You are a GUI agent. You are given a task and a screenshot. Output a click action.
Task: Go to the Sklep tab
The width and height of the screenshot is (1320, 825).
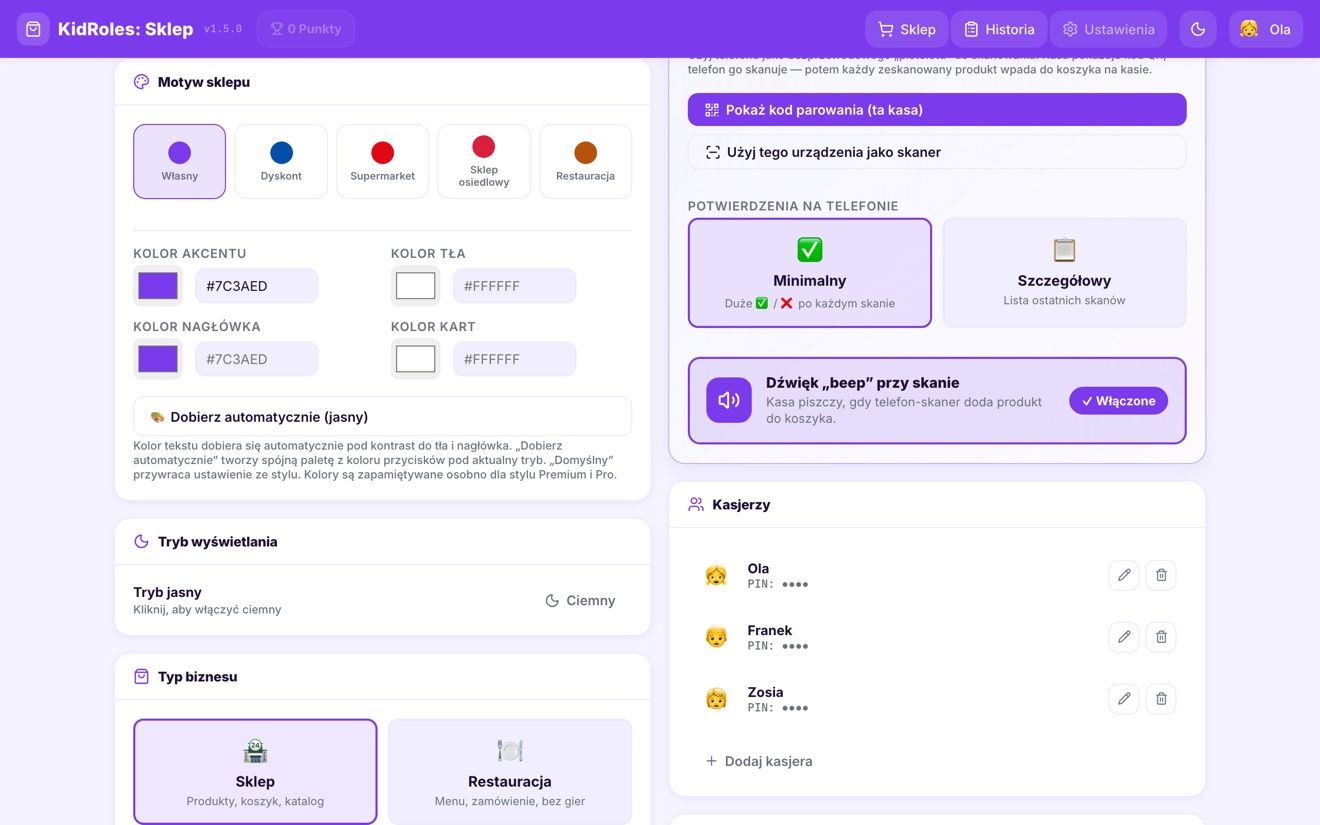[x=906, y=29]
